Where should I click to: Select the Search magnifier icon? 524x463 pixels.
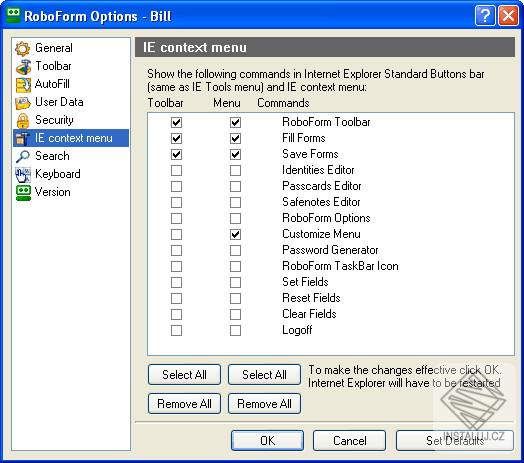coord(23,156)
